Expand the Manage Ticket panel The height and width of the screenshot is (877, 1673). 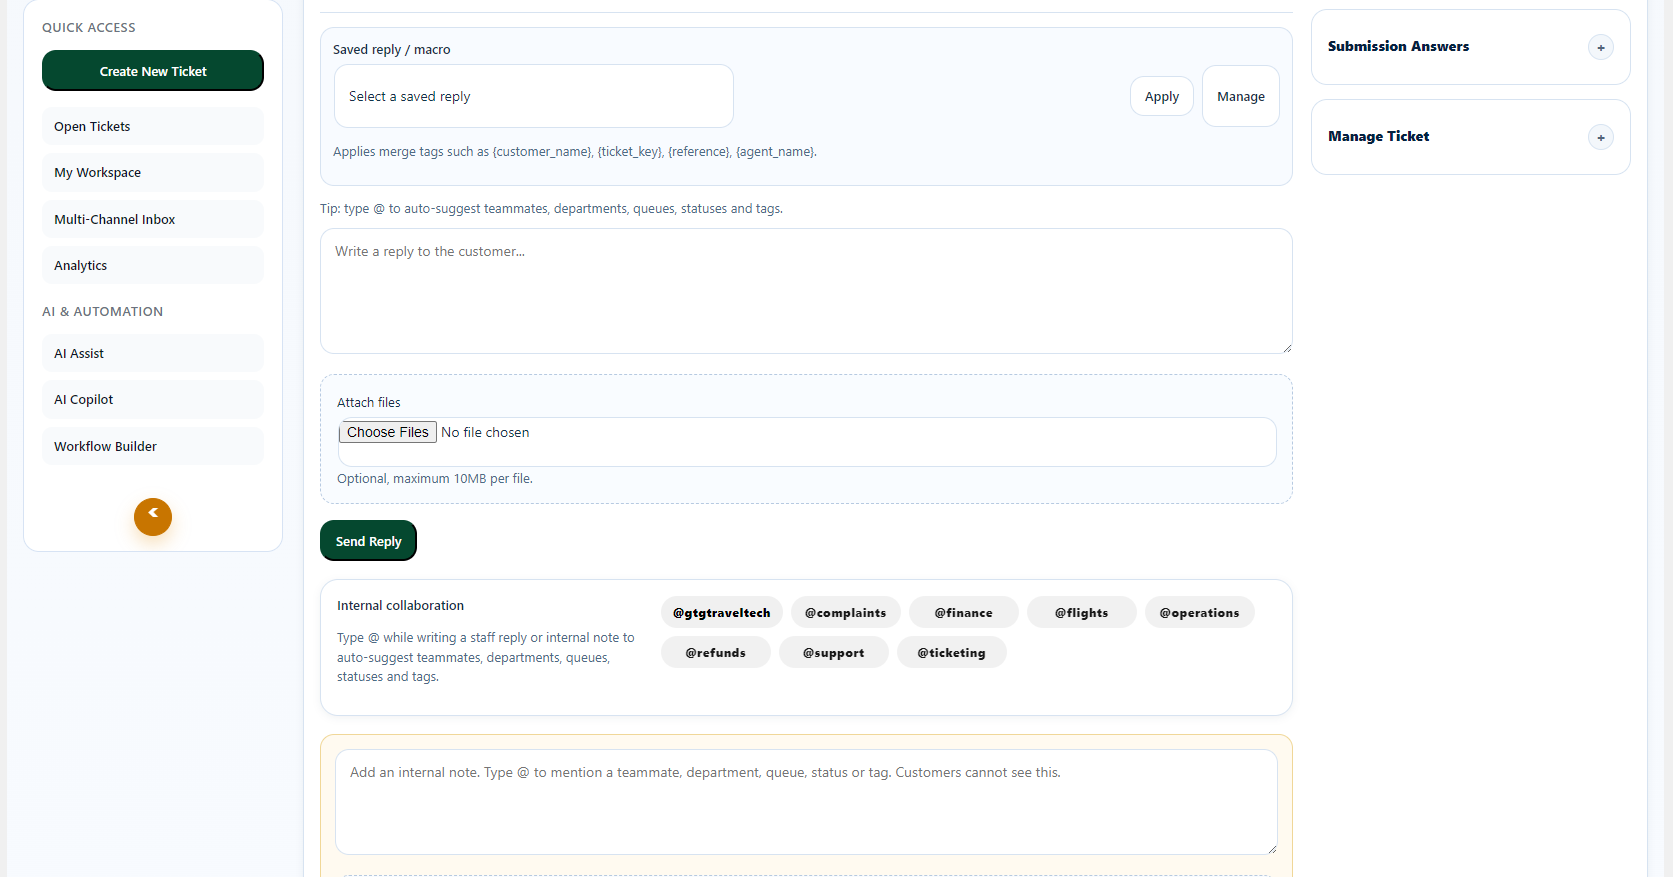click(1600, 137)
